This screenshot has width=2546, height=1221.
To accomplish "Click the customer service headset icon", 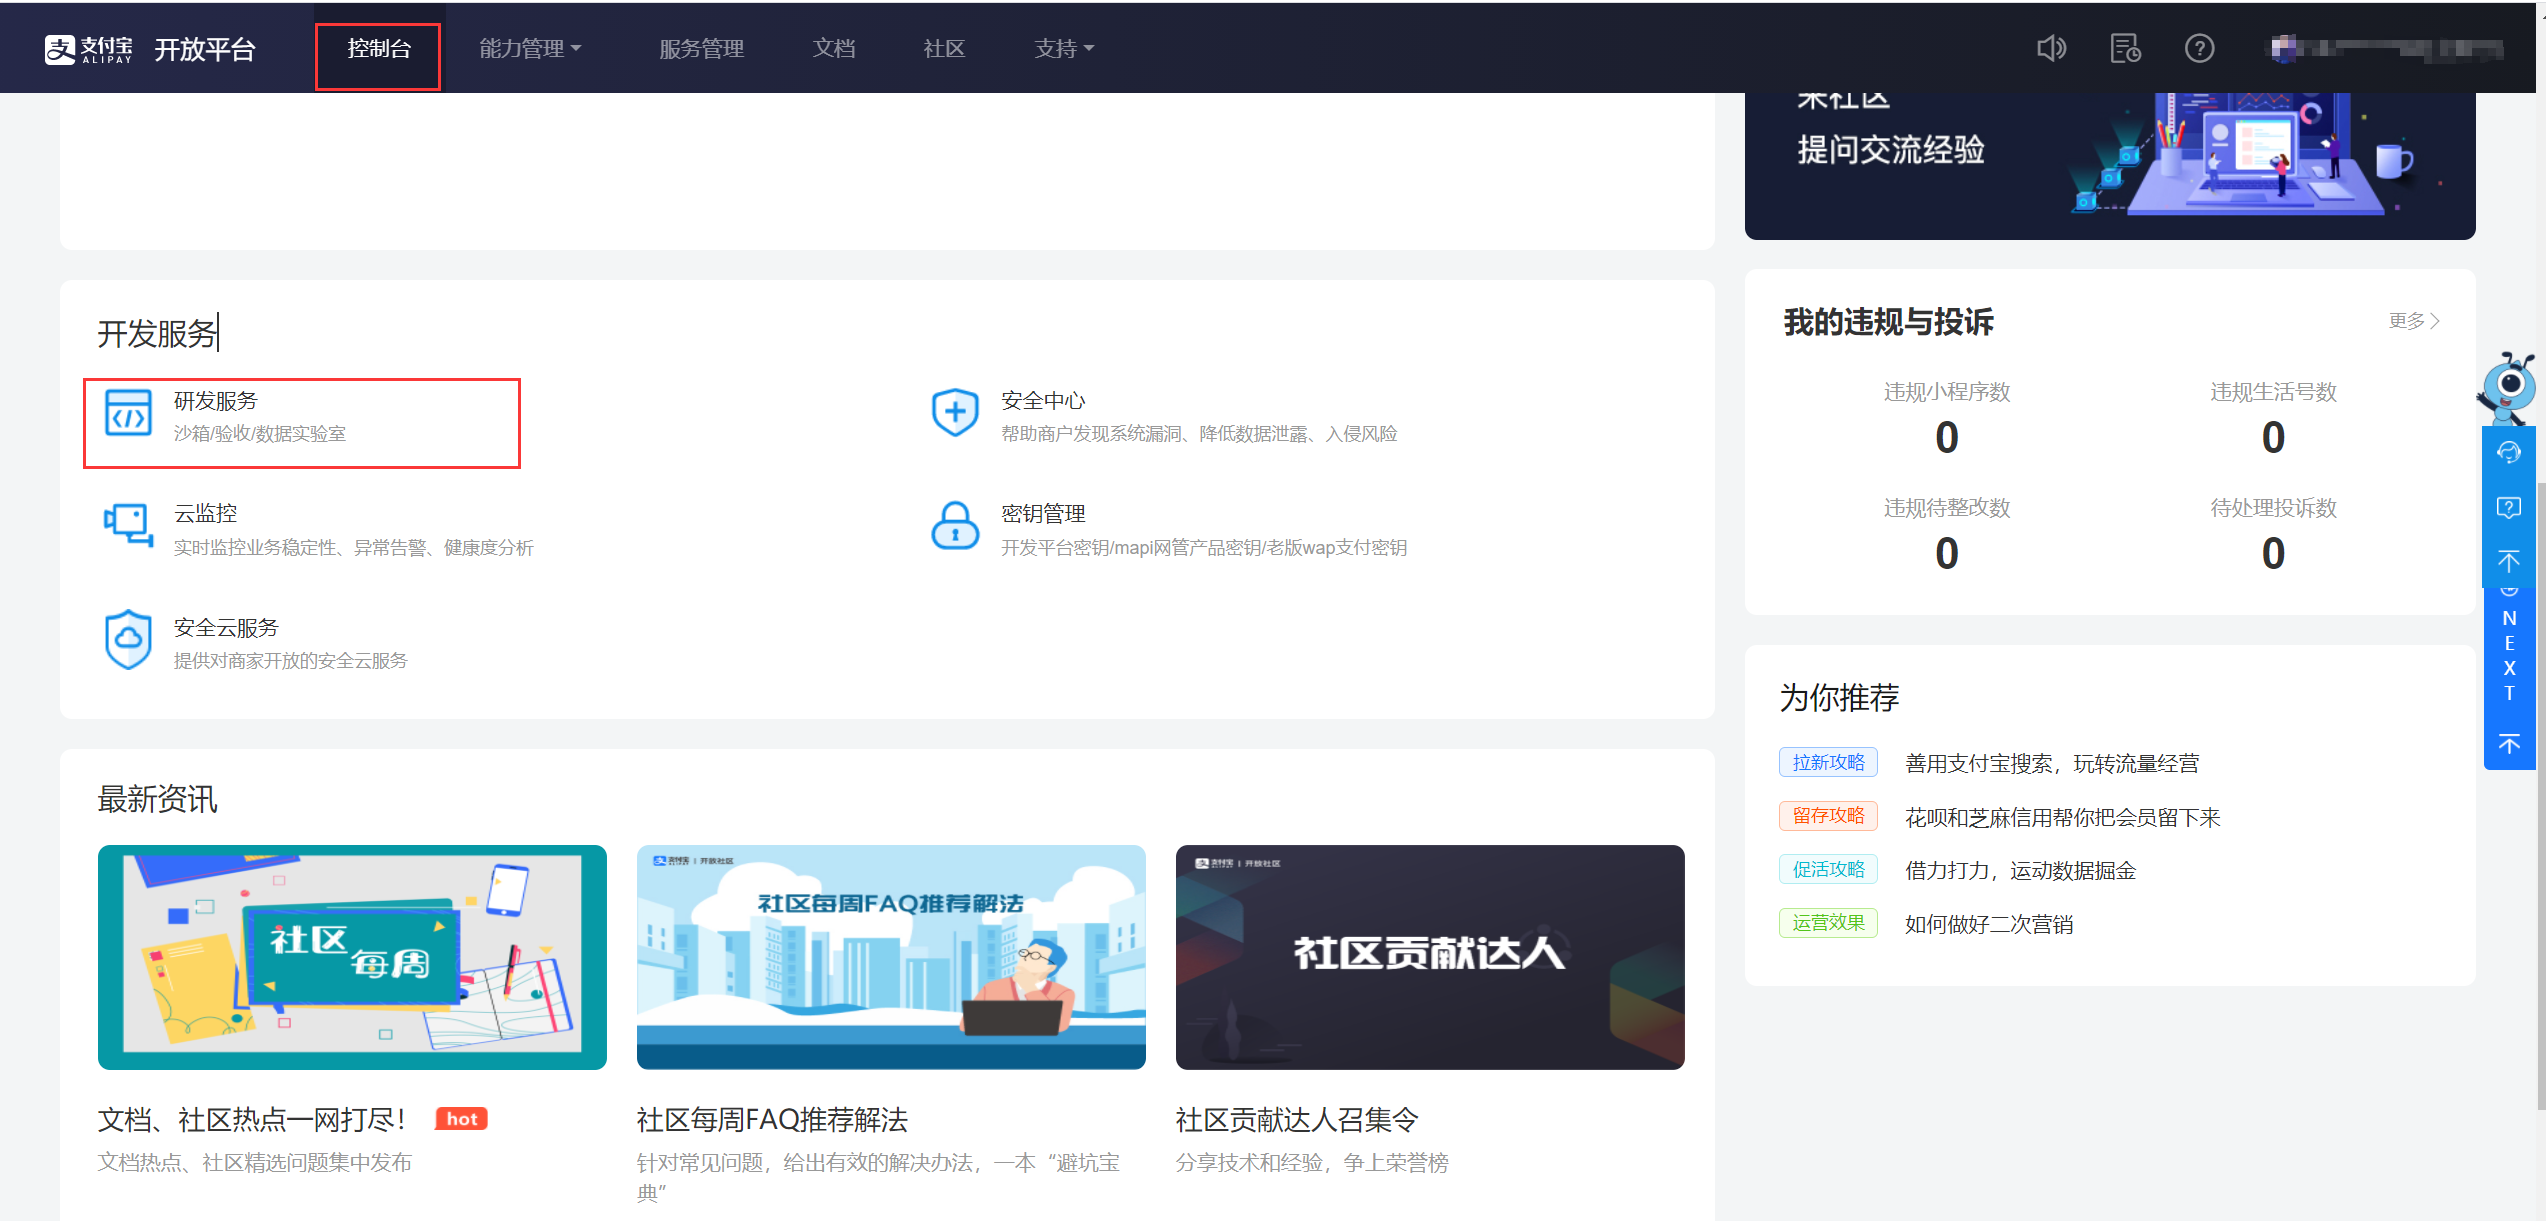I will pos(2508,453).
